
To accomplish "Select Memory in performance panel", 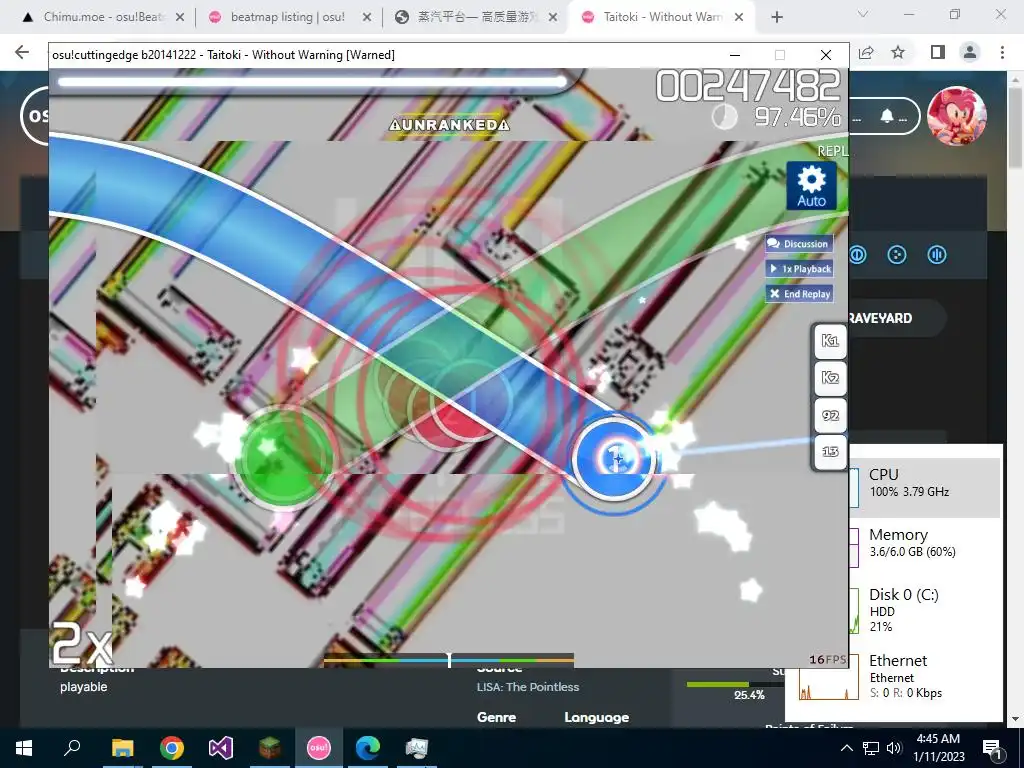I will 924,547.
